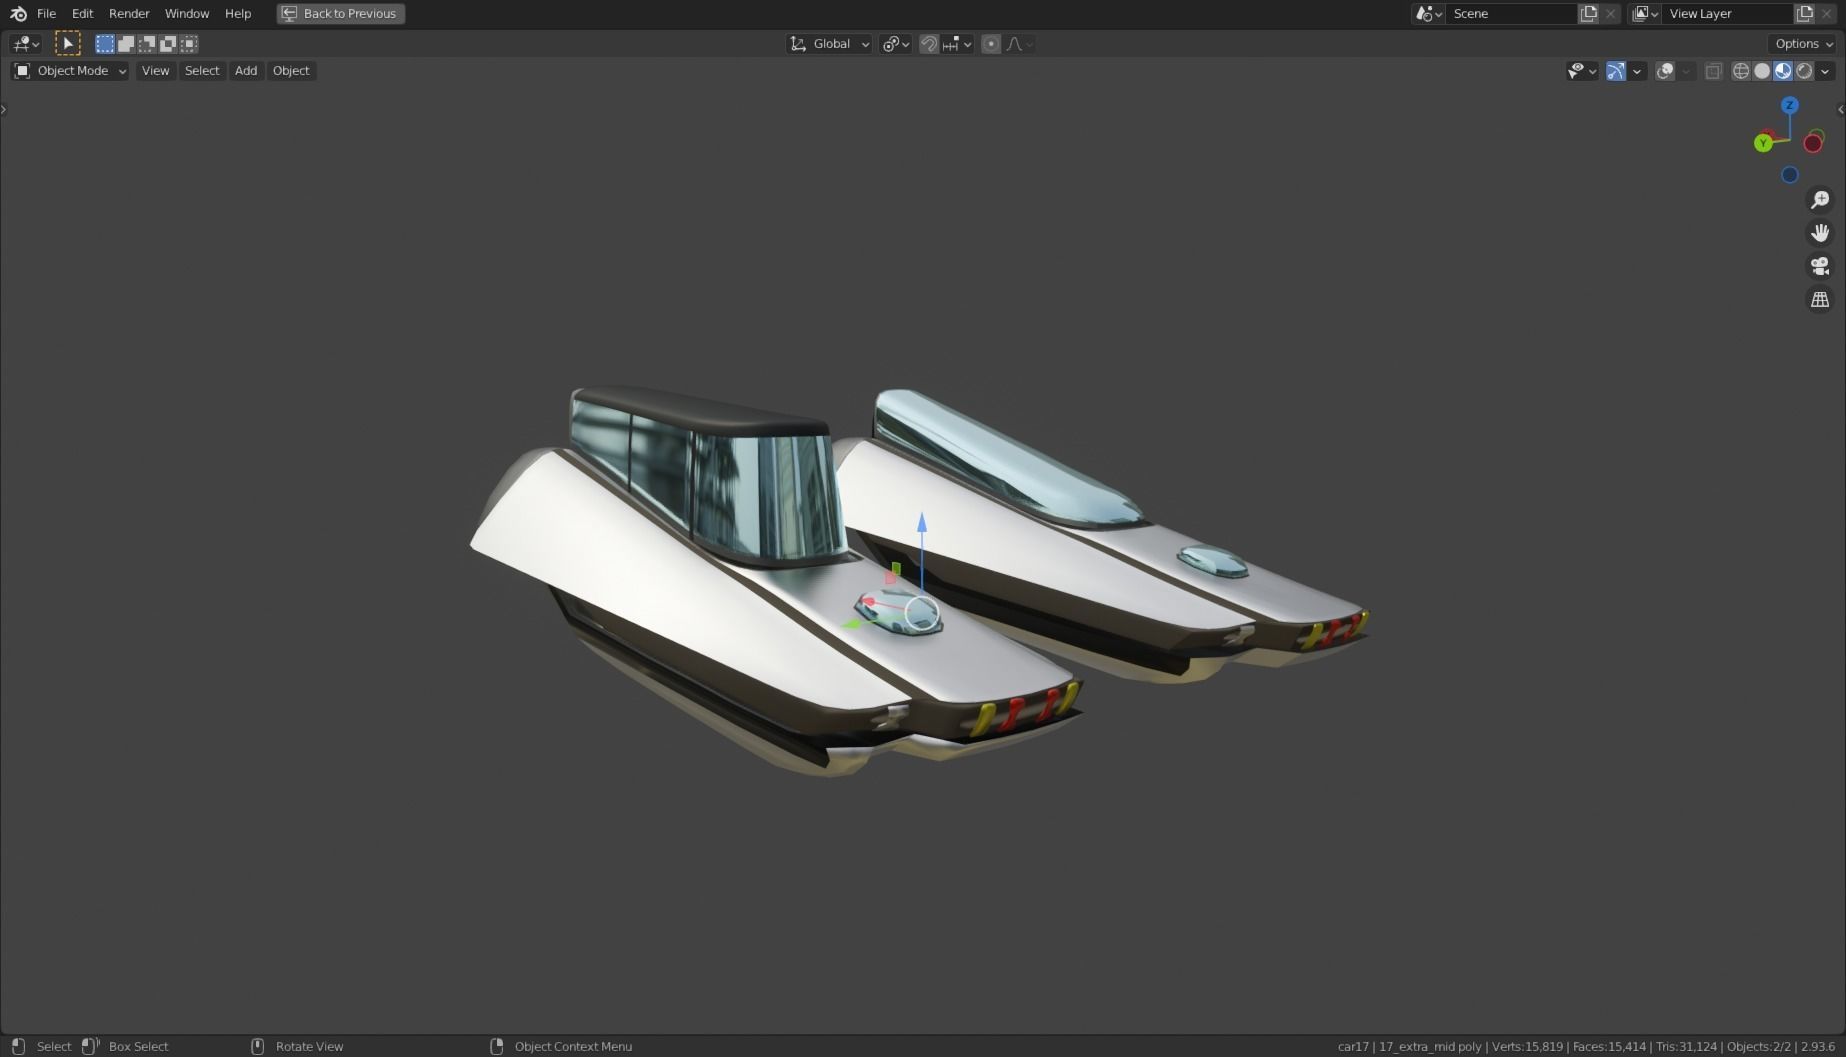
Task: Switch to Wireframe viewport shading
Action: click(x=1741, y=70)
